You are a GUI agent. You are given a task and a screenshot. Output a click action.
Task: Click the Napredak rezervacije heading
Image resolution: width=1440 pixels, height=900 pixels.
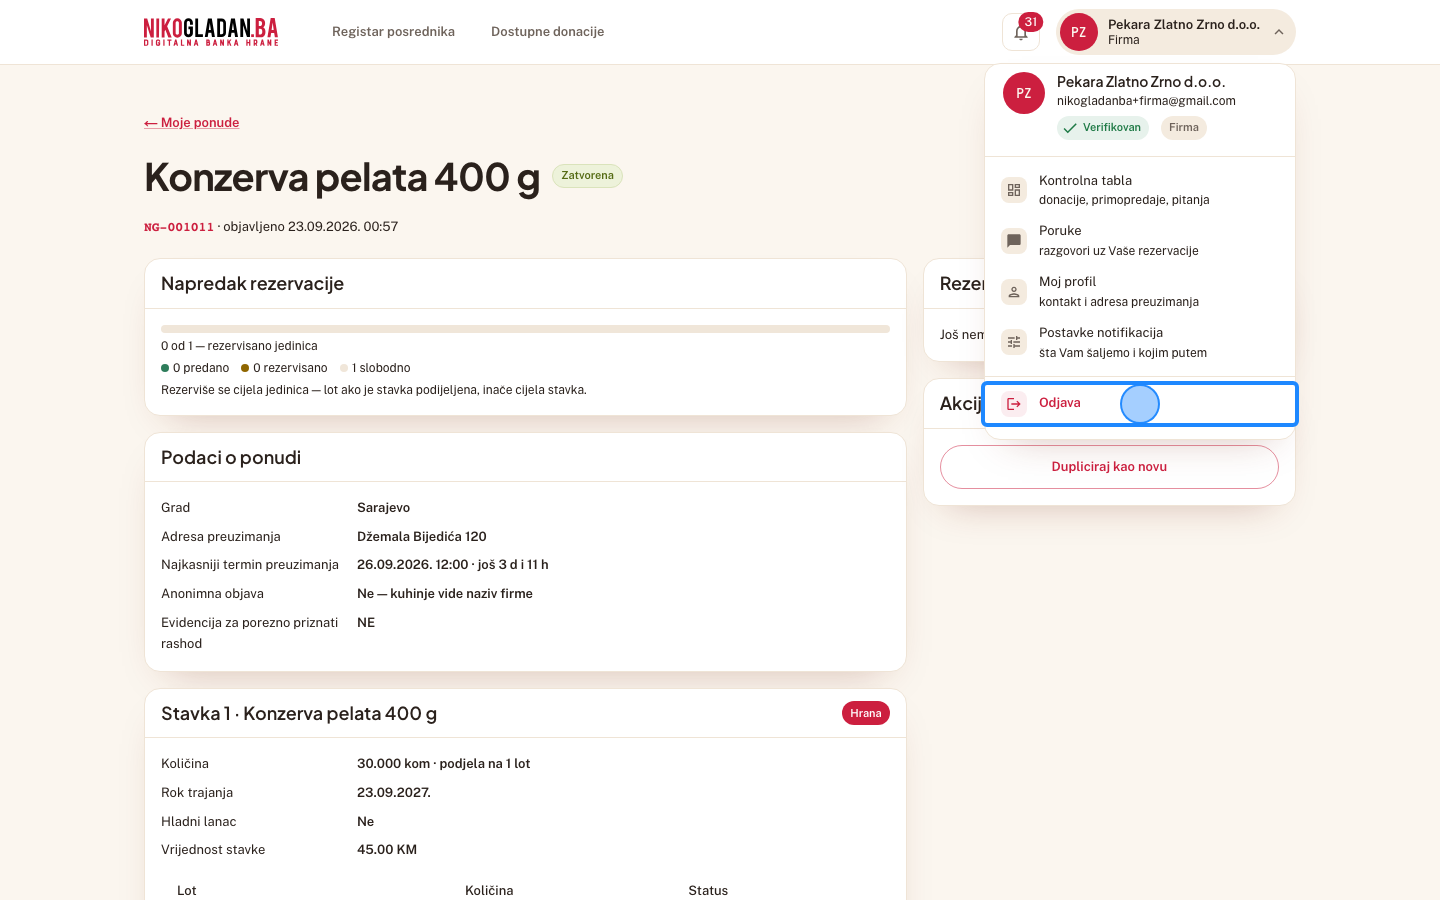click(252, 284)
